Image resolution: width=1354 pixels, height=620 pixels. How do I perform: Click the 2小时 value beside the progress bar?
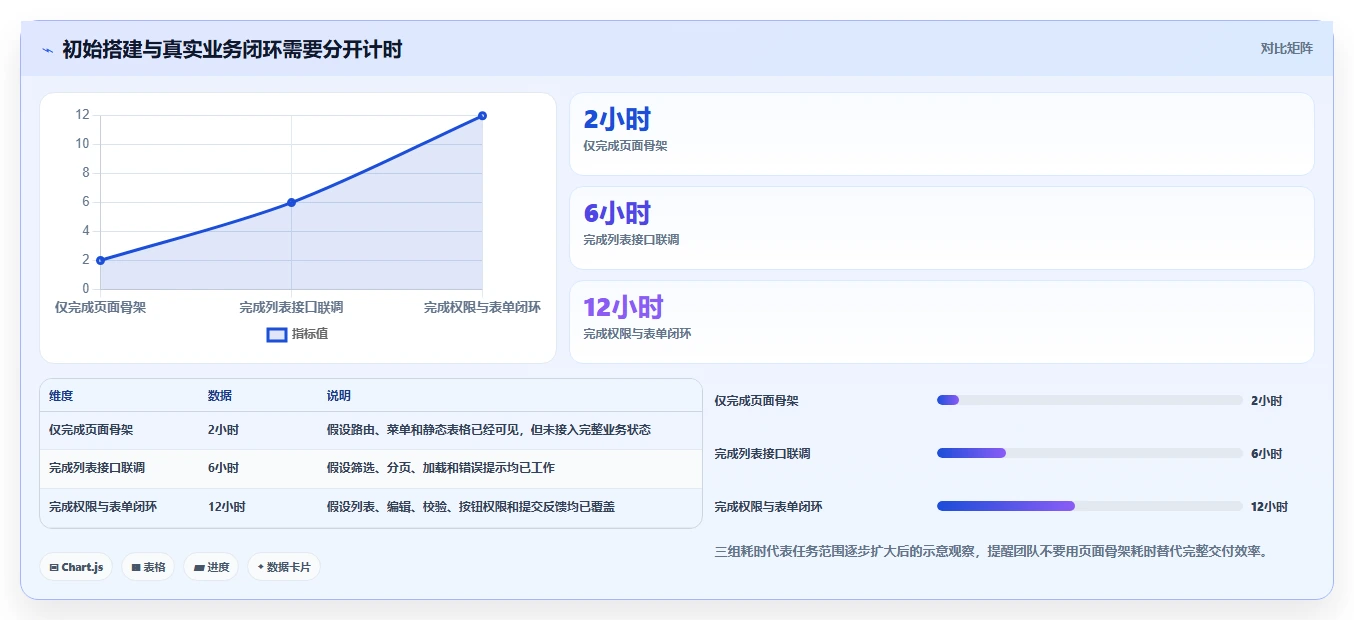coord(1266,401)
